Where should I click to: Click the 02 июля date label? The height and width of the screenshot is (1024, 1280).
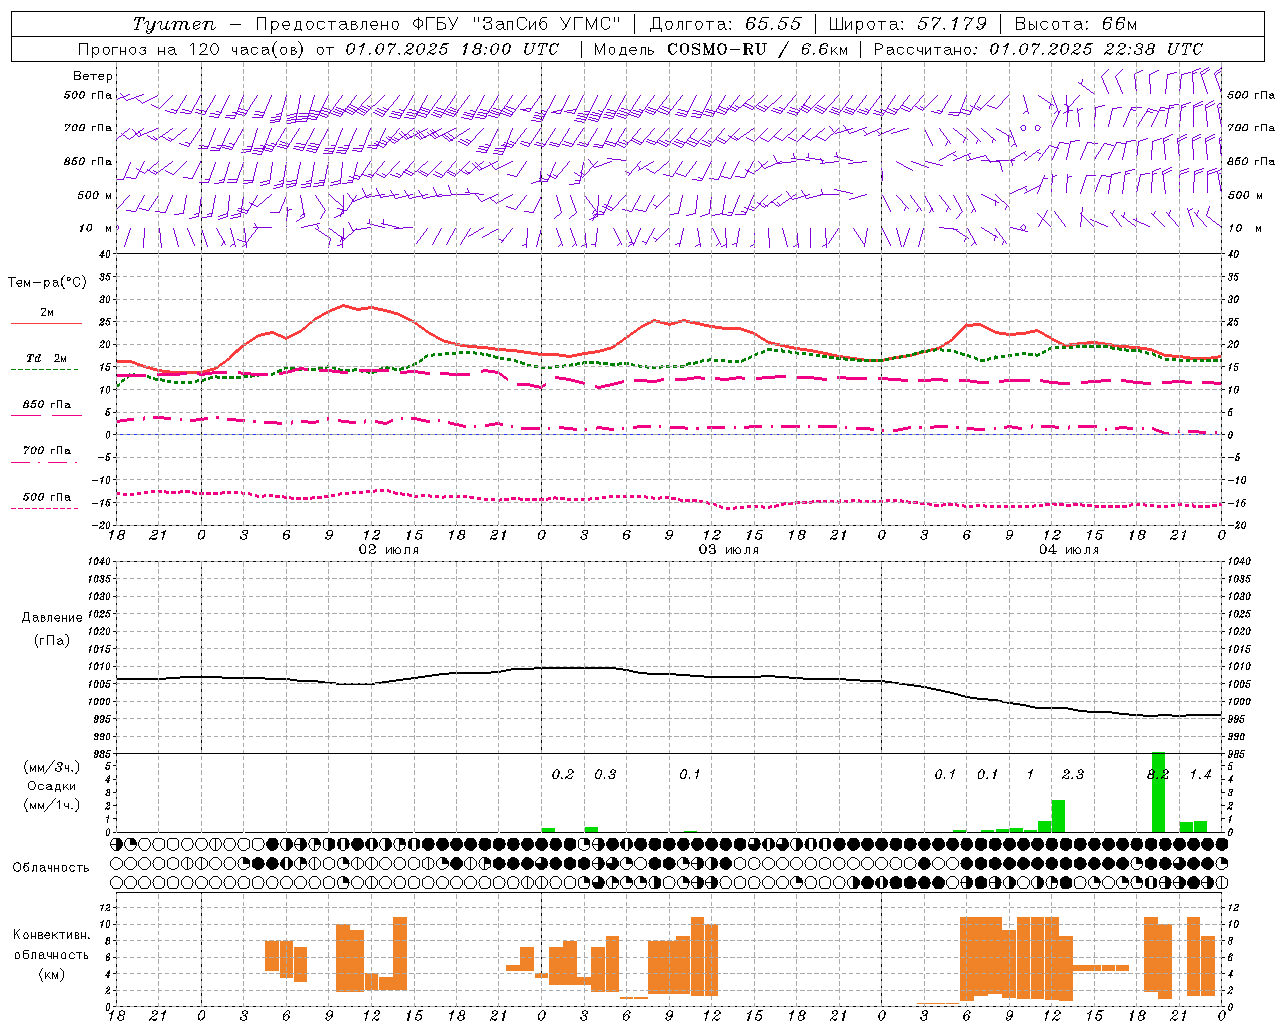pyautogui.click(x=388, y=550)
